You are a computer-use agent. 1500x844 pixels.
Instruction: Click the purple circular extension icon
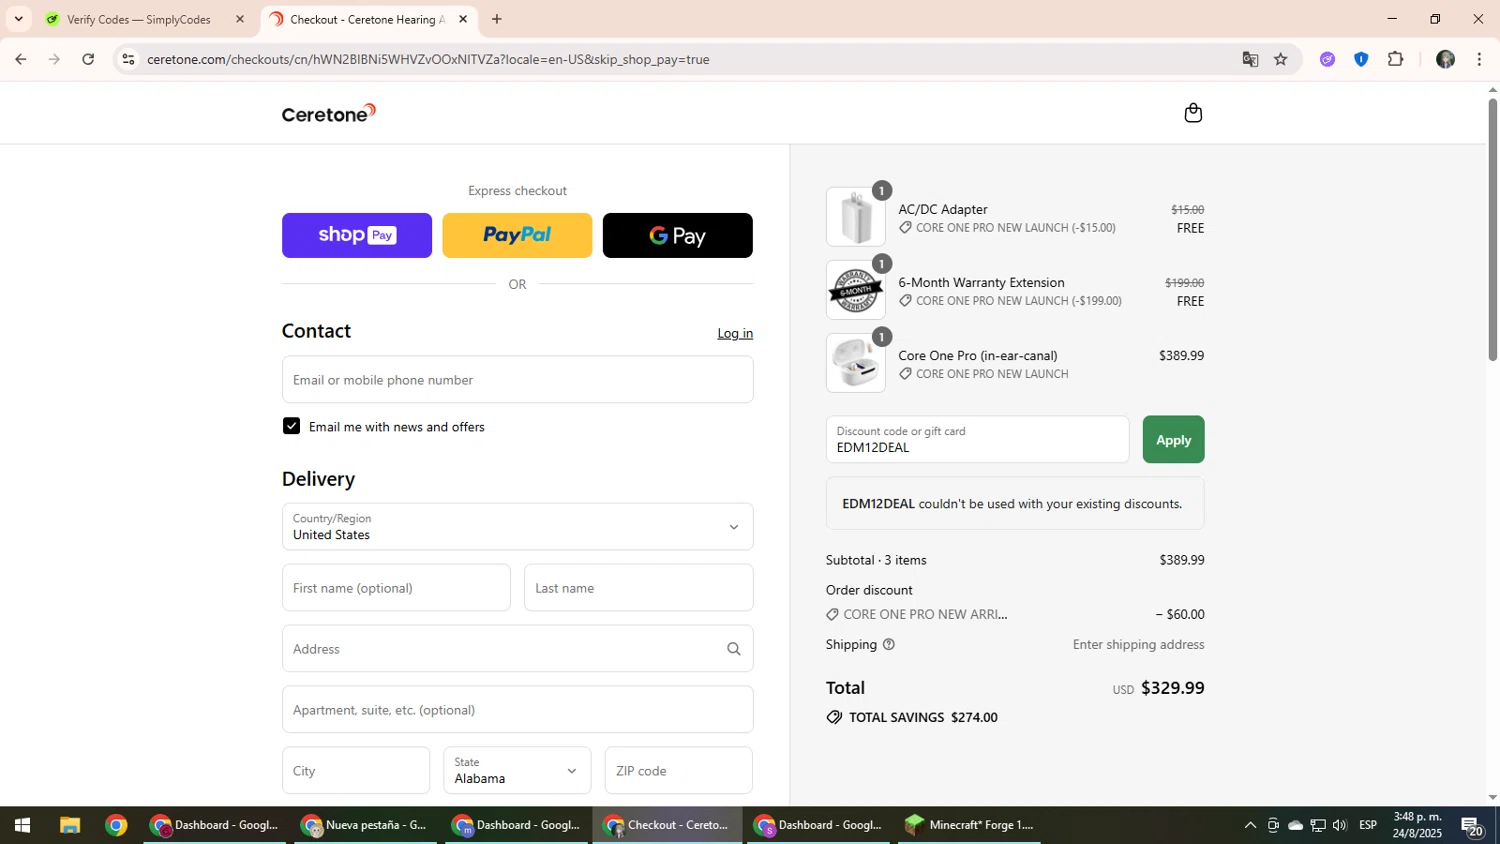pos(1327,60)
